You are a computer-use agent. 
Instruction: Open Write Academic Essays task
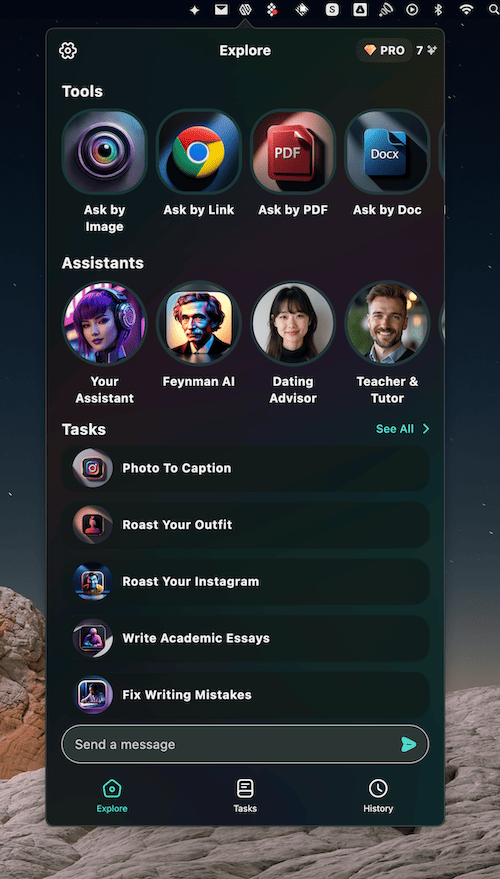coord(246,638)
